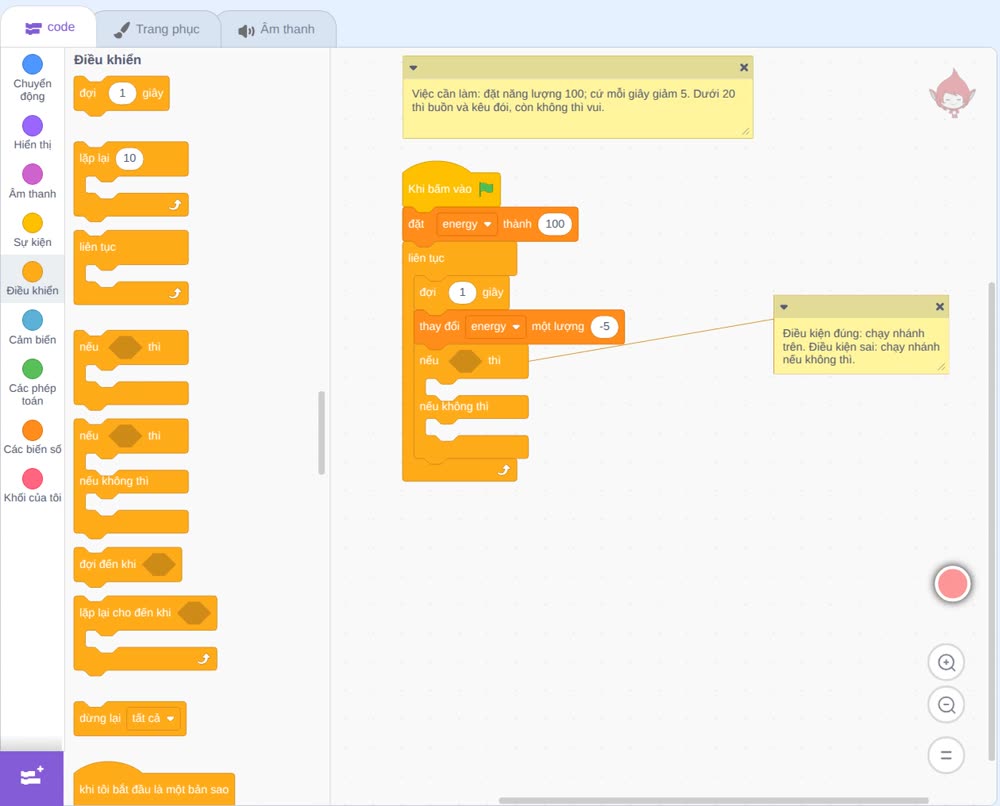The width and height of the screenshot is (1000, 806).
Task: Click the 'Việc cần làm' comment text
Action: pos(573,101)
